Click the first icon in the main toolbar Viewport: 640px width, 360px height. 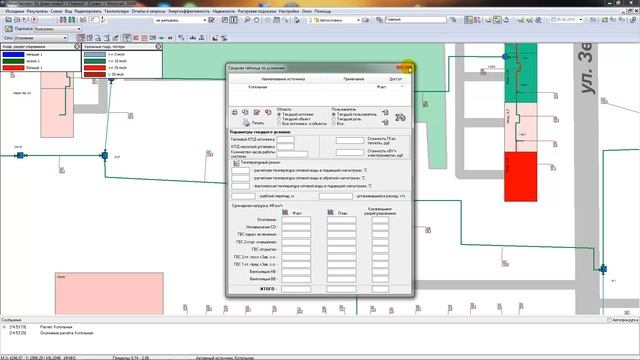9,20
